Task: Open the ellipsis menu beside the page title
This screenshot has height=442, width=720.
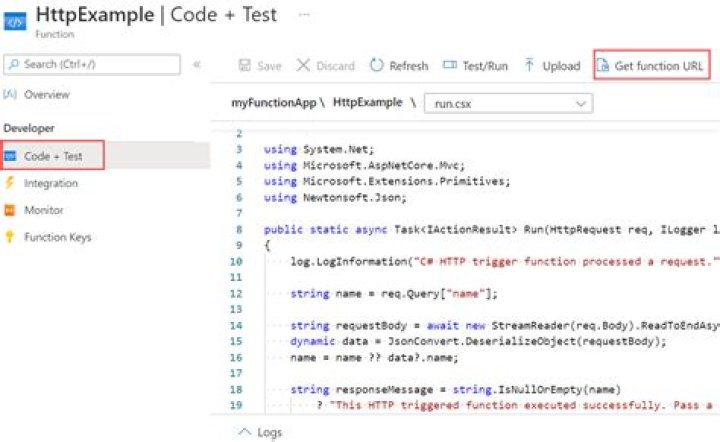Action: (x=304, y=15)
